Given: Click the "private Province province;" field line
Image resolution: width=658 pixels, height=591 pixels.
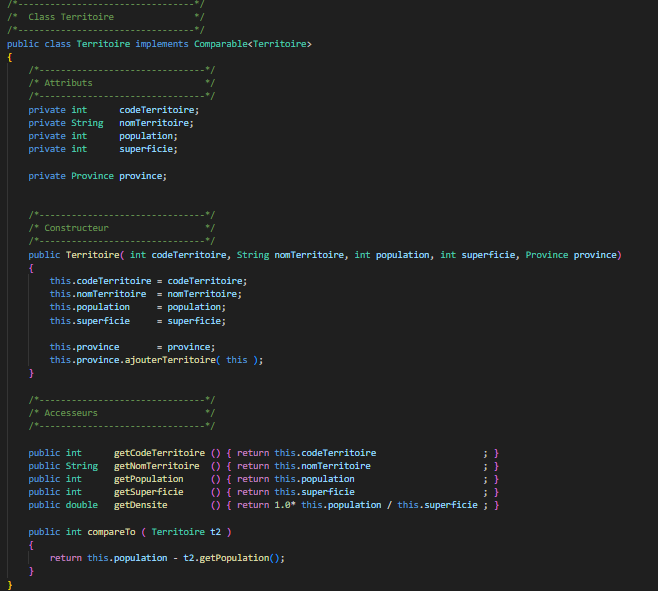Looking at the screenshot, I should (x=97, y=176).
